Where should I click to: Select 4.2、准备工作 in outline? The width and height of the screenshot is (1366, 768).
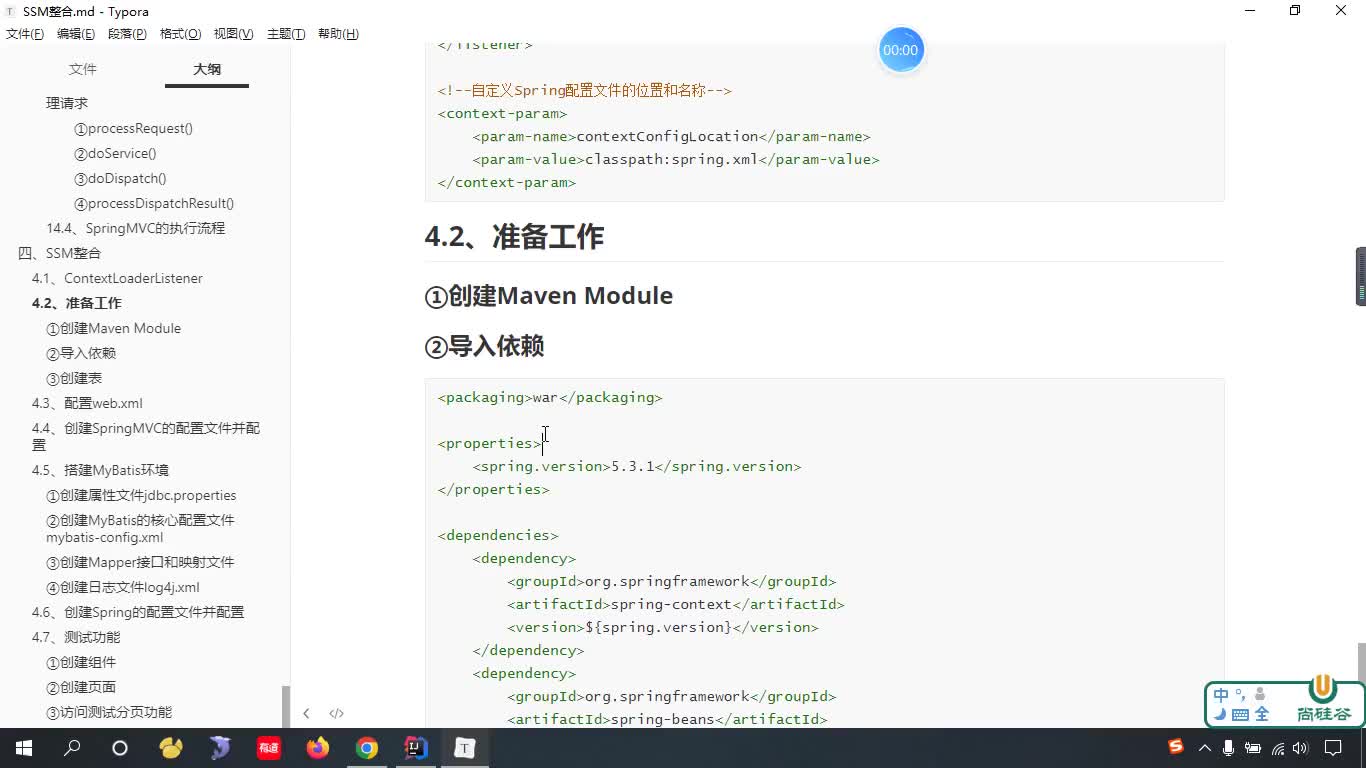pyautogui.click(x=77, y=303)
